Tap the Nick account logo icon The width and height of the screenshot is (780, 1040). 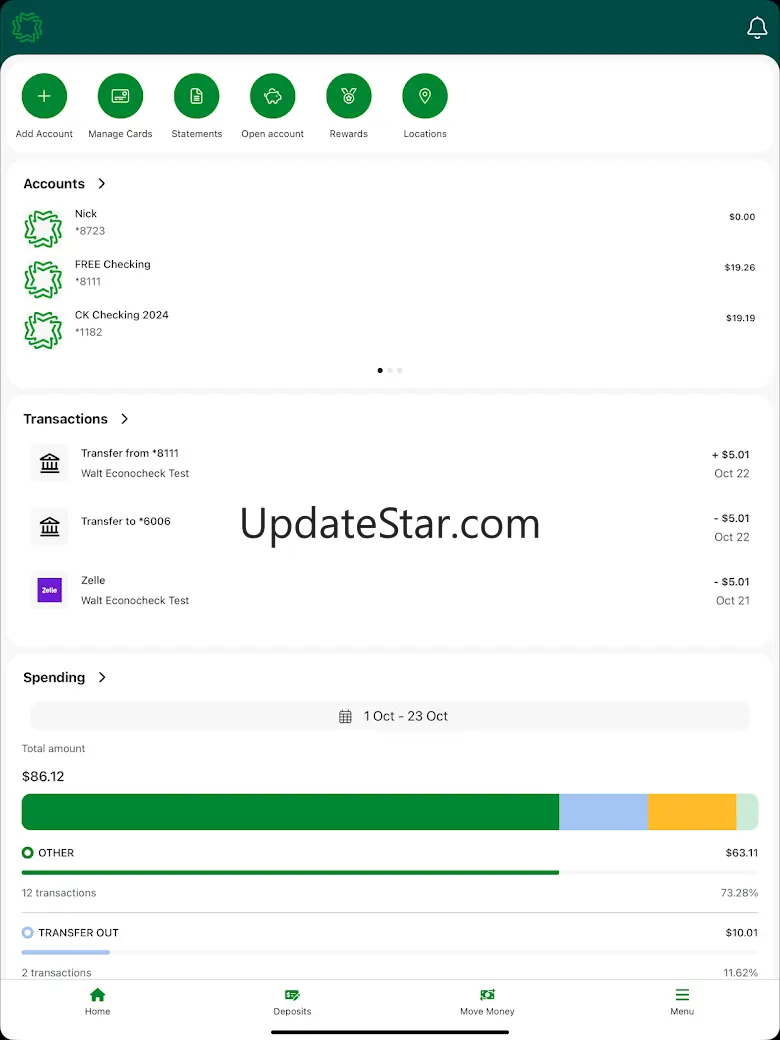click(43, 229)
